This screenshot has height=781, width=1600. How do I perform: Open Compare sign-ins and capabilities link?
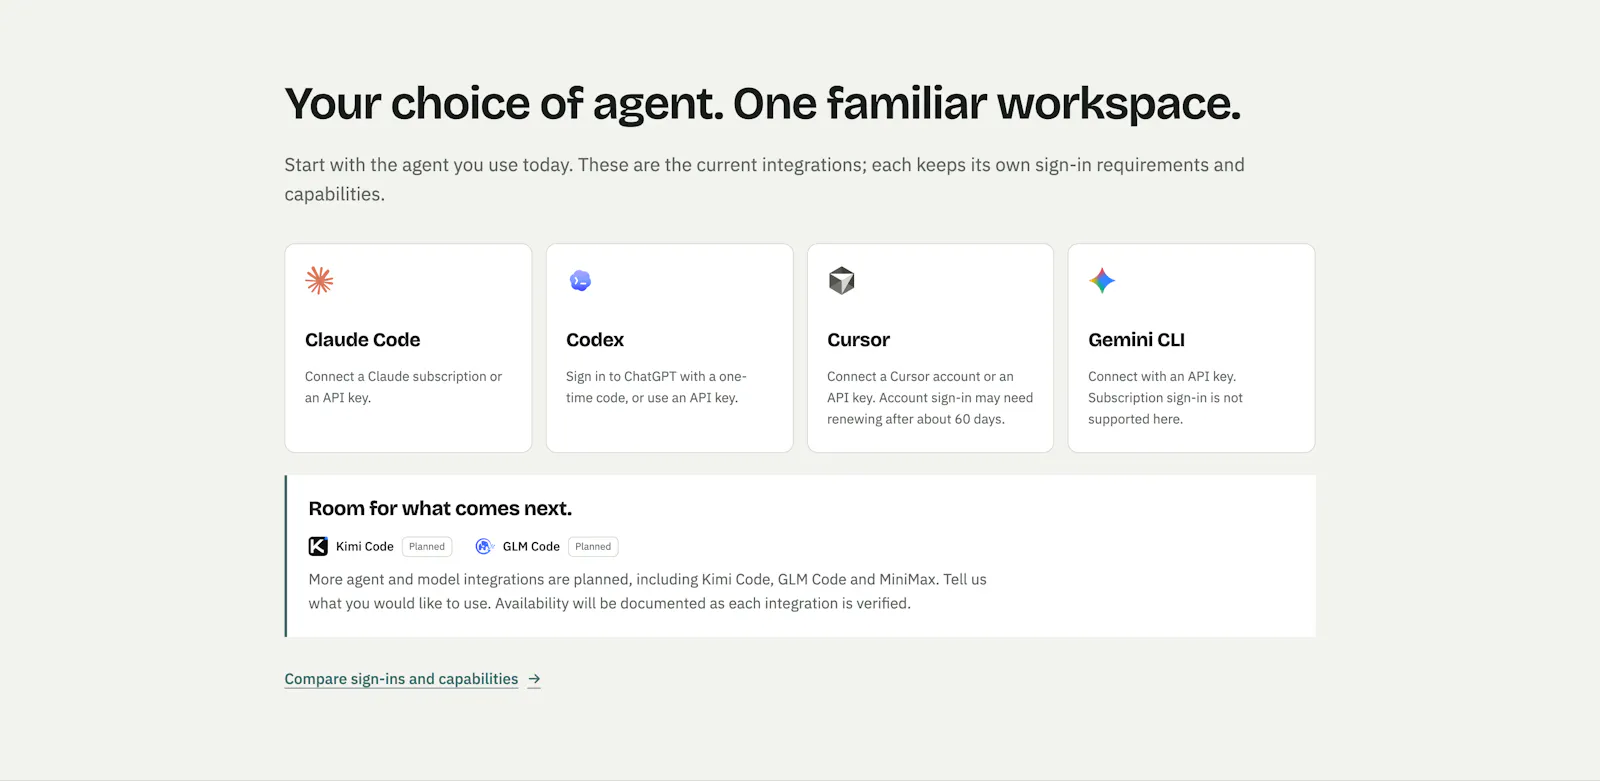coord(401,679)
